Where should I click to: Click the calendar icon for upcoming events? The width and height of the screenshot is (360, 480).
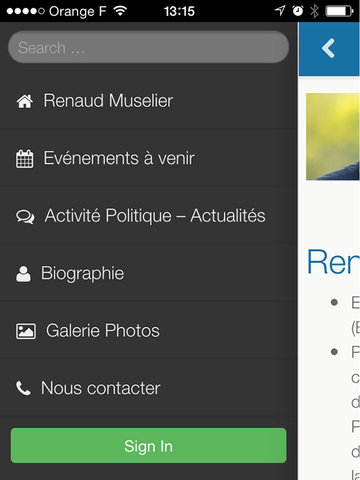click(25, 159)
